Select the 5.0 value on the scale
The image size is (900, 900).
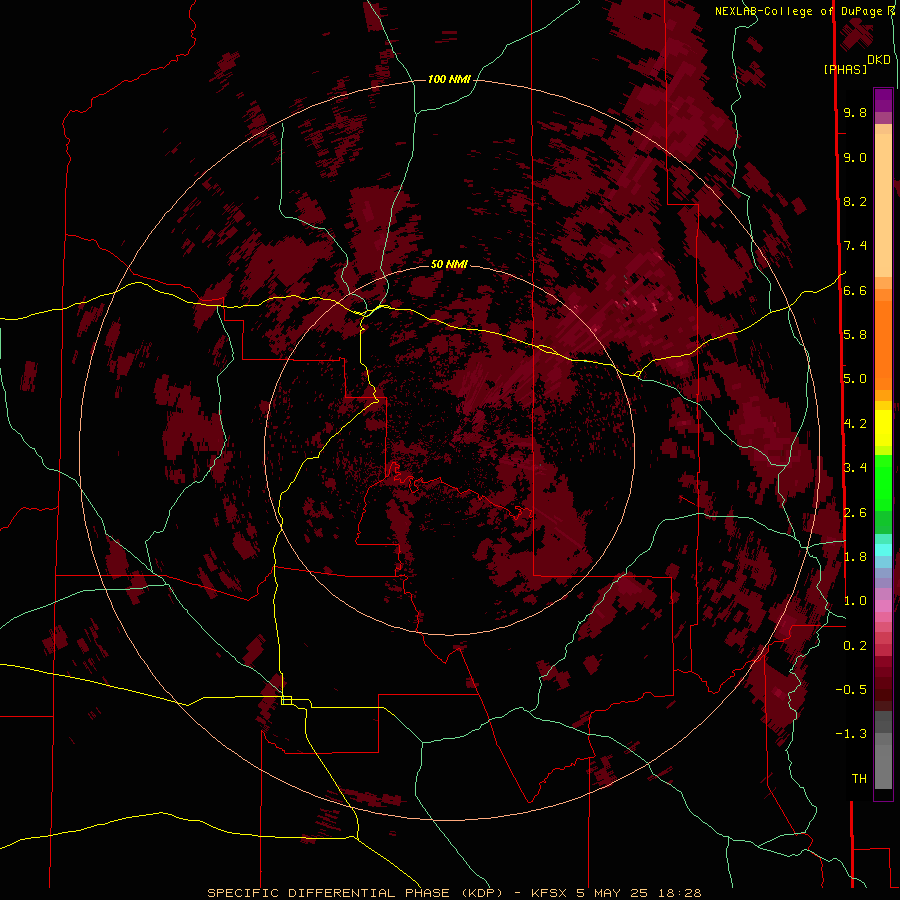pos(855,379)
